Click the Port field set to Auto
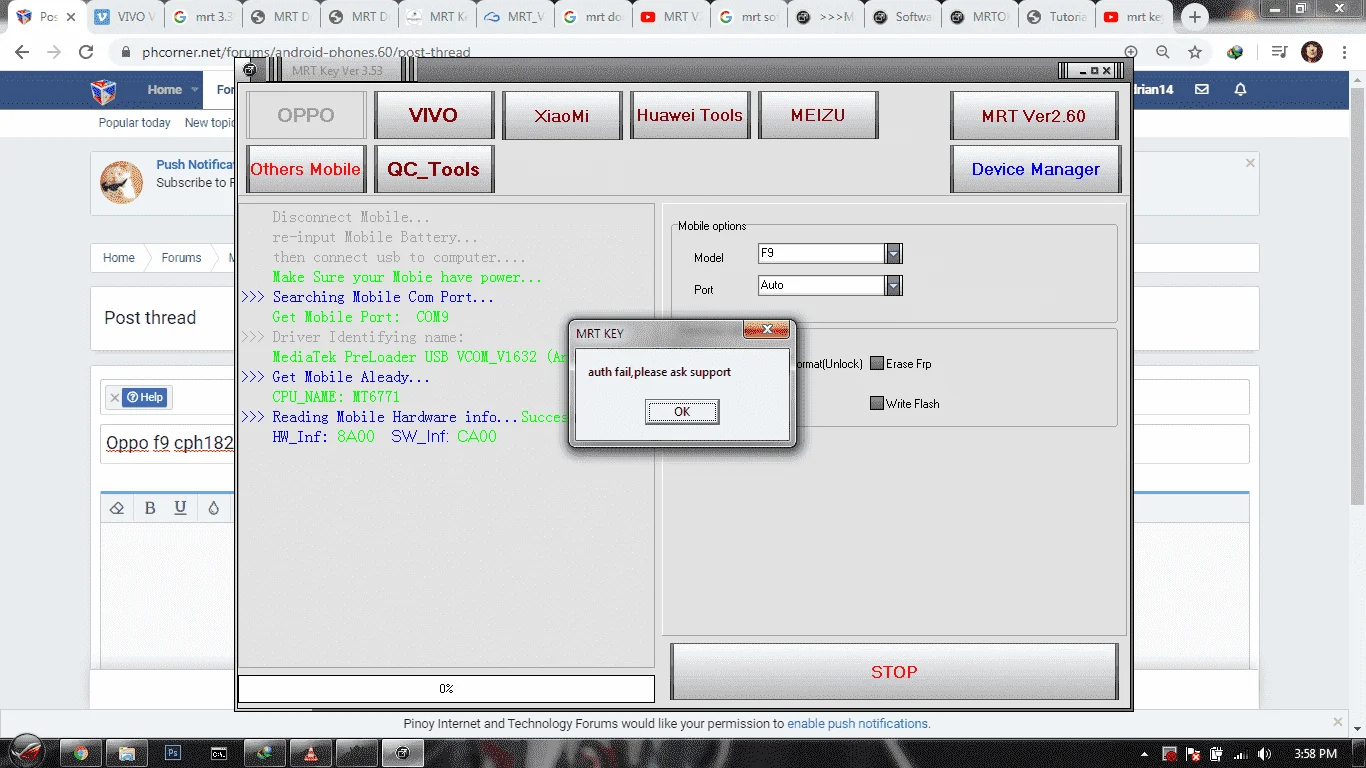The image size is (1366, 768). tap(822, 286)
